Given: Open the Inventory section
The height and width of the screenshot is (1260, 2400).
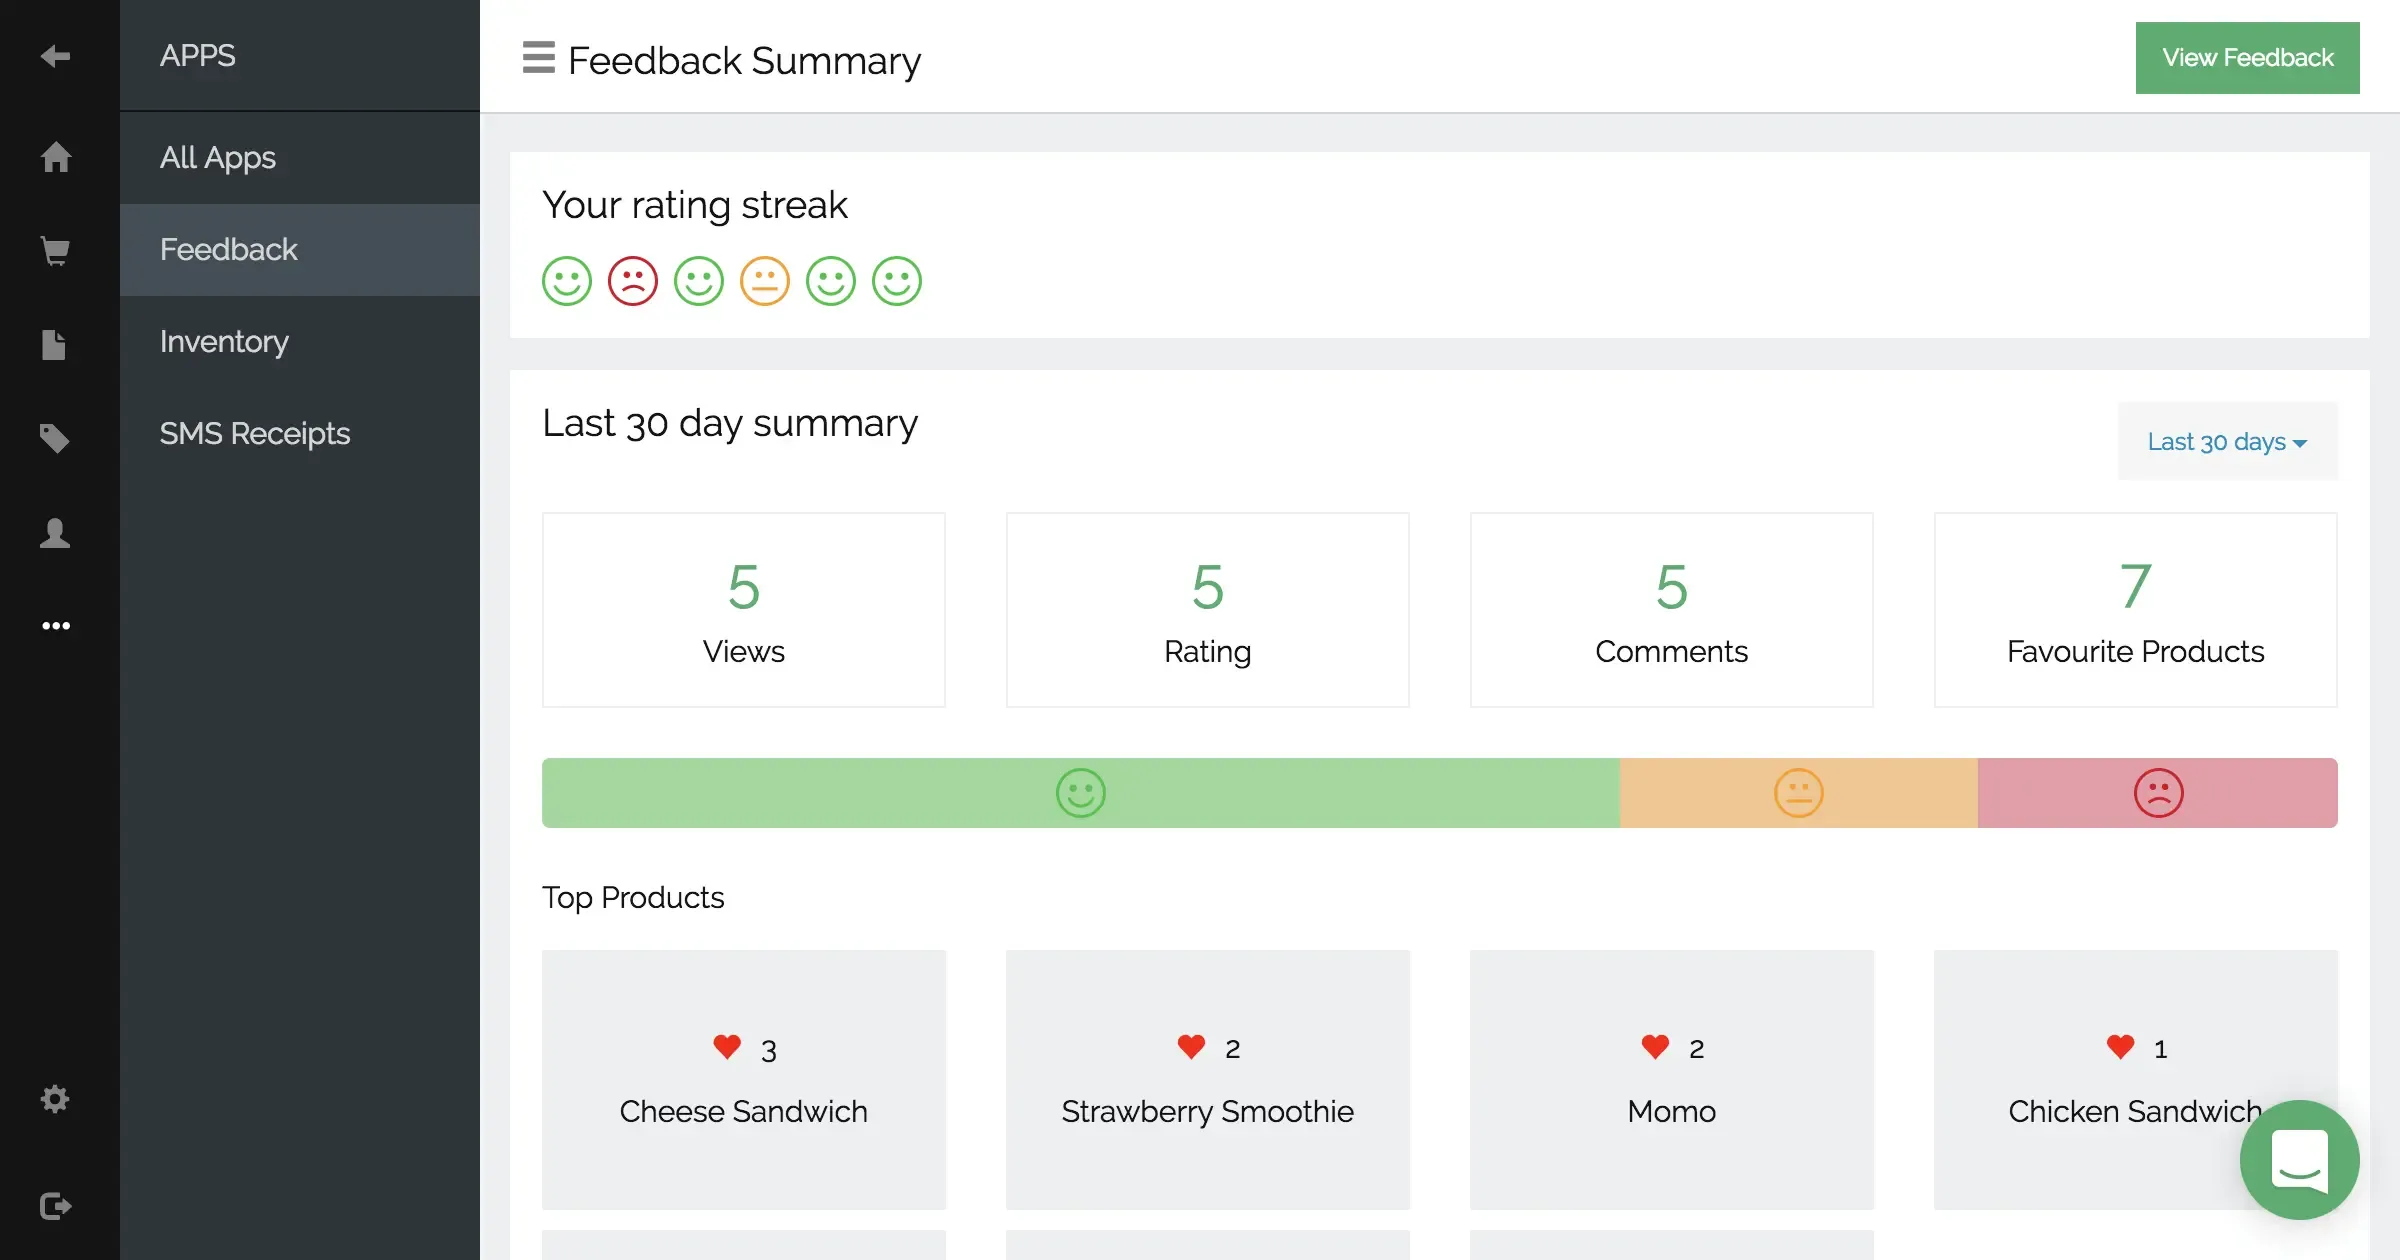Looking at the screenshot, I should pos(224,341).
